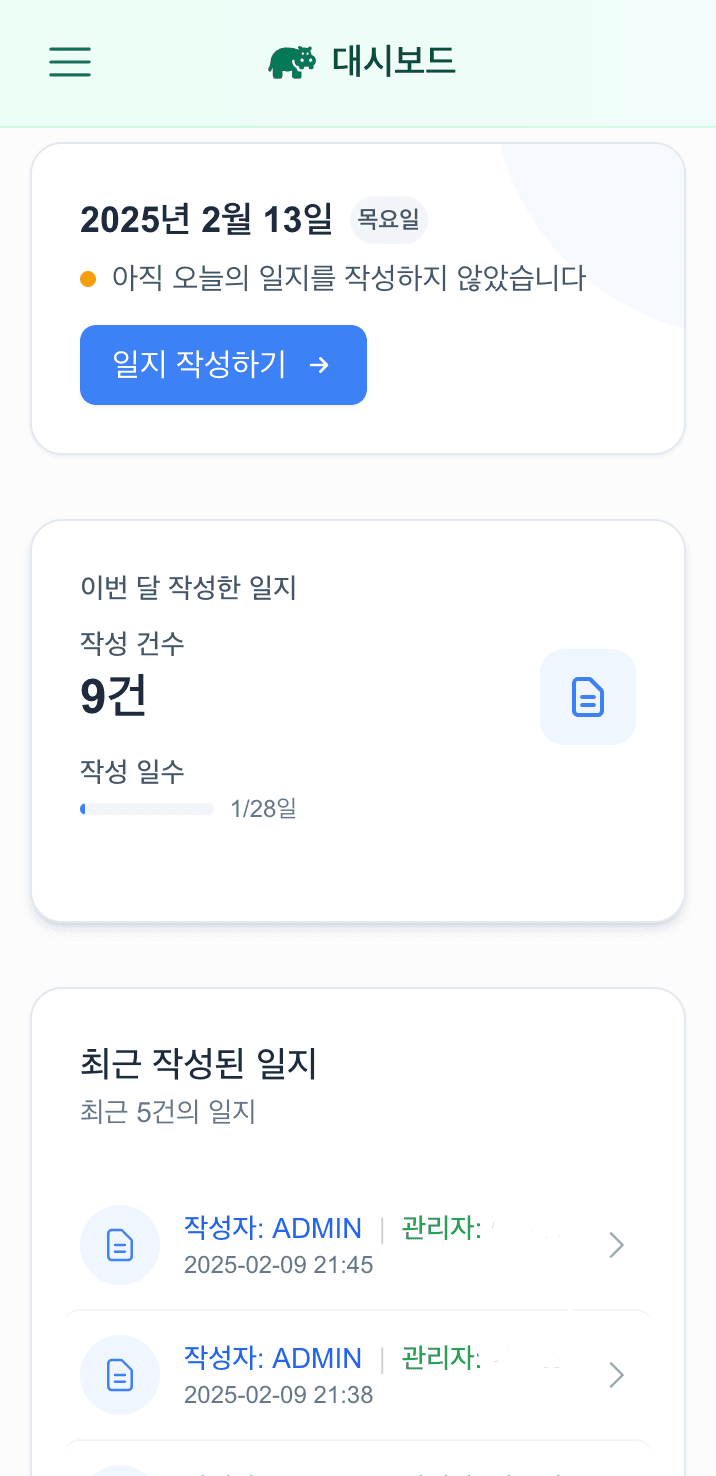716x1476 pixels.
Task: Click the document icon beside the 21:45 log entry
Action: coord(120,1245)
